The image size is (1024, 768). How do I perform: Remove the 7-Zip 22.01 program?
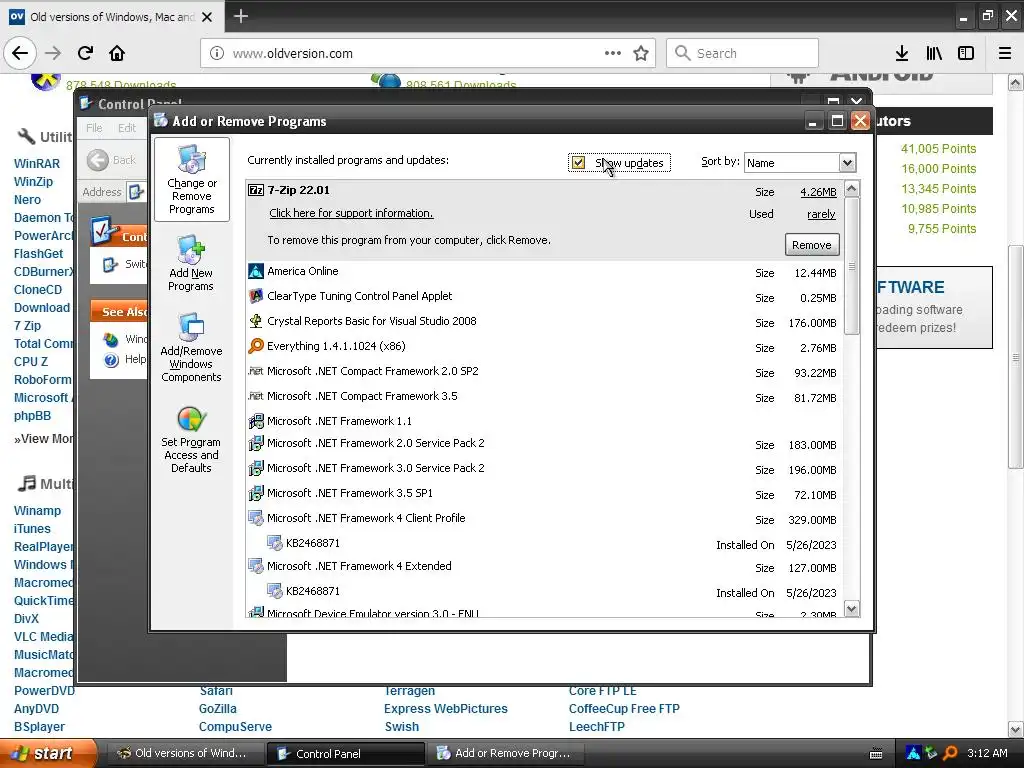tap(812, 245)
